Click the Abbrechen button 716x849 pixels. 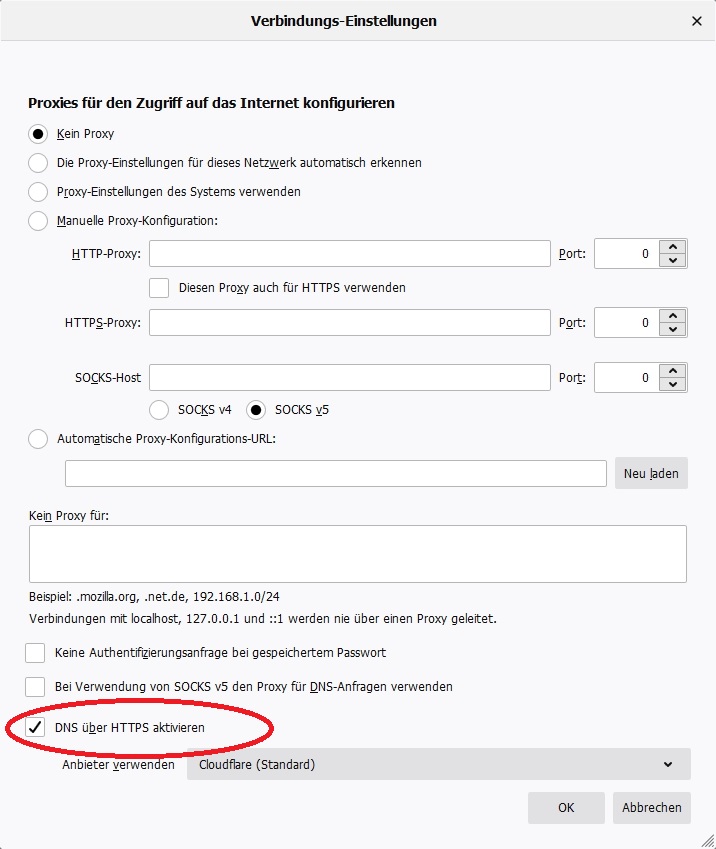pyautogui.click(x=652, y=808)
